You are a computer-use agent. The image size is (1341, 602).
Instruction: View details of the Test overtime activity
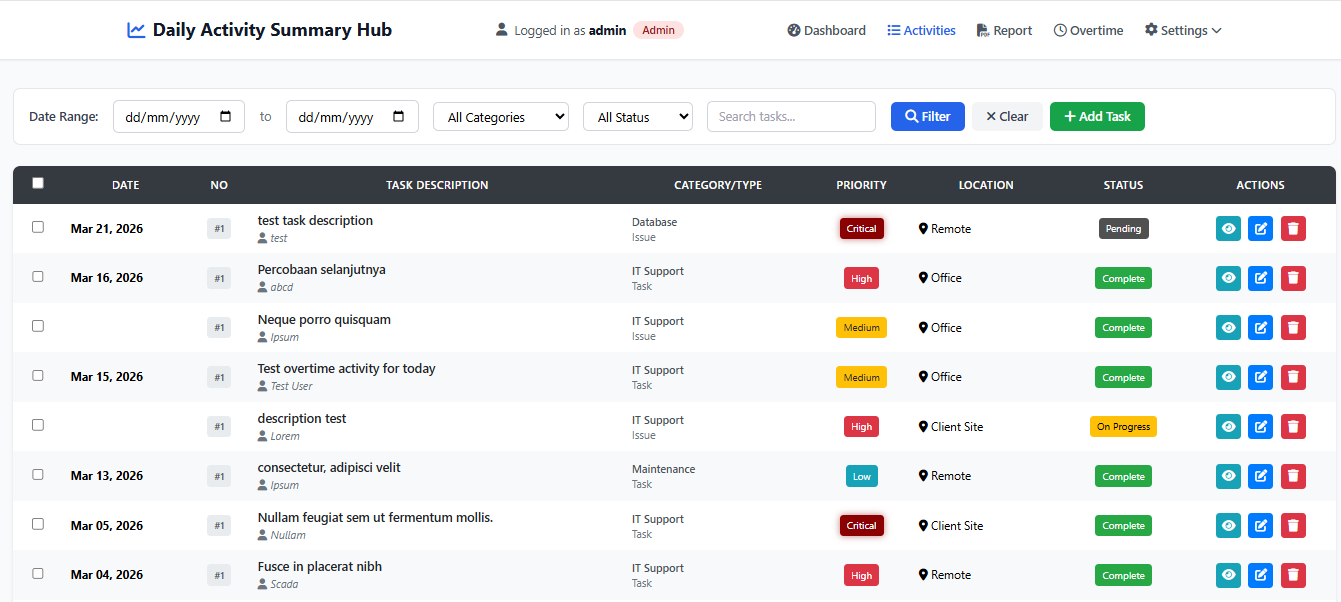tap(1228, 377)
